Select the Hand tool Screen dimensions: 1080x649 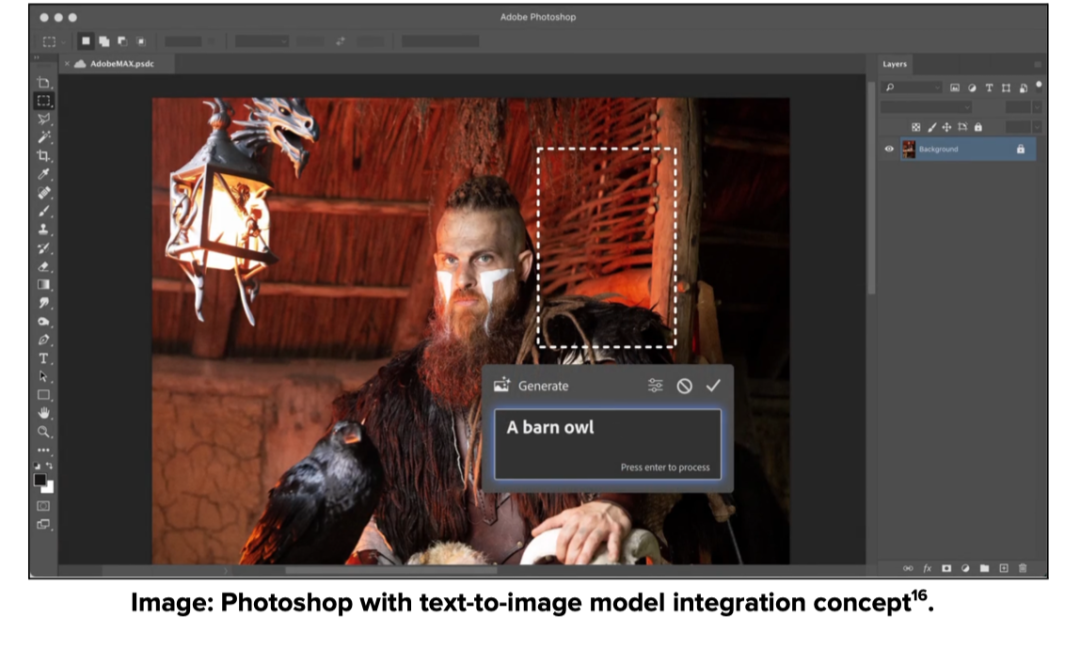43,413
